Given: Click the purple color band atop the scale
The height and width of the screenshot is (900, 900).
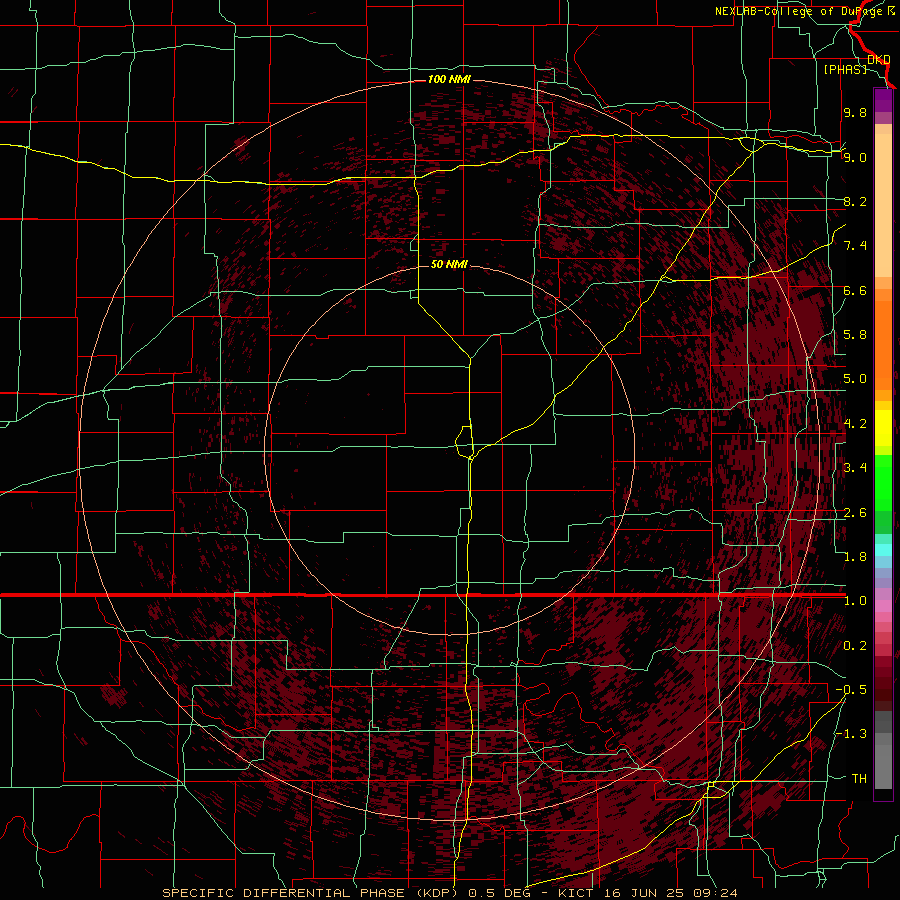Looking at the screenshot, I should 883,101.
